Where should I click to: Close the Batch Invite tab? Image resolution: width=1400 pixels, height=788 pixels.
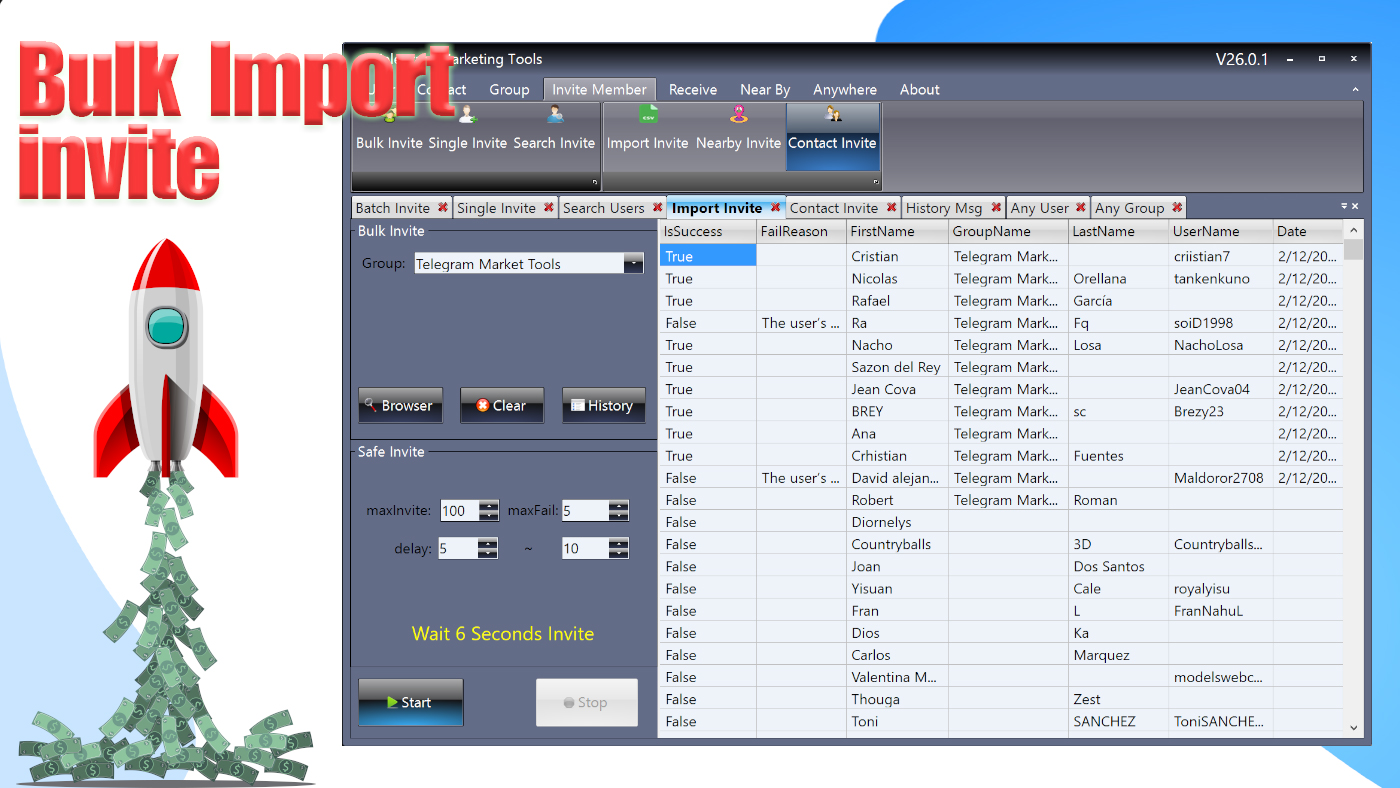(x=444, y=207)
